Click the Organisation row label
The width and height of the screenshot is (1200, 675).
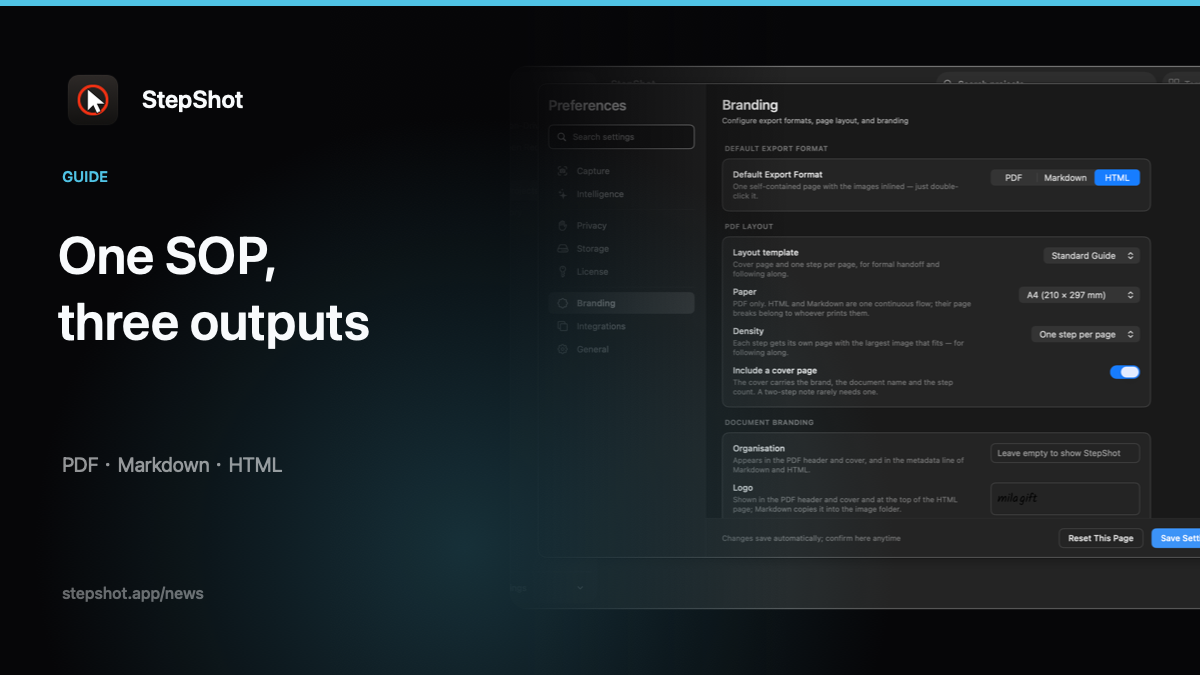click(x=759, y=449)
